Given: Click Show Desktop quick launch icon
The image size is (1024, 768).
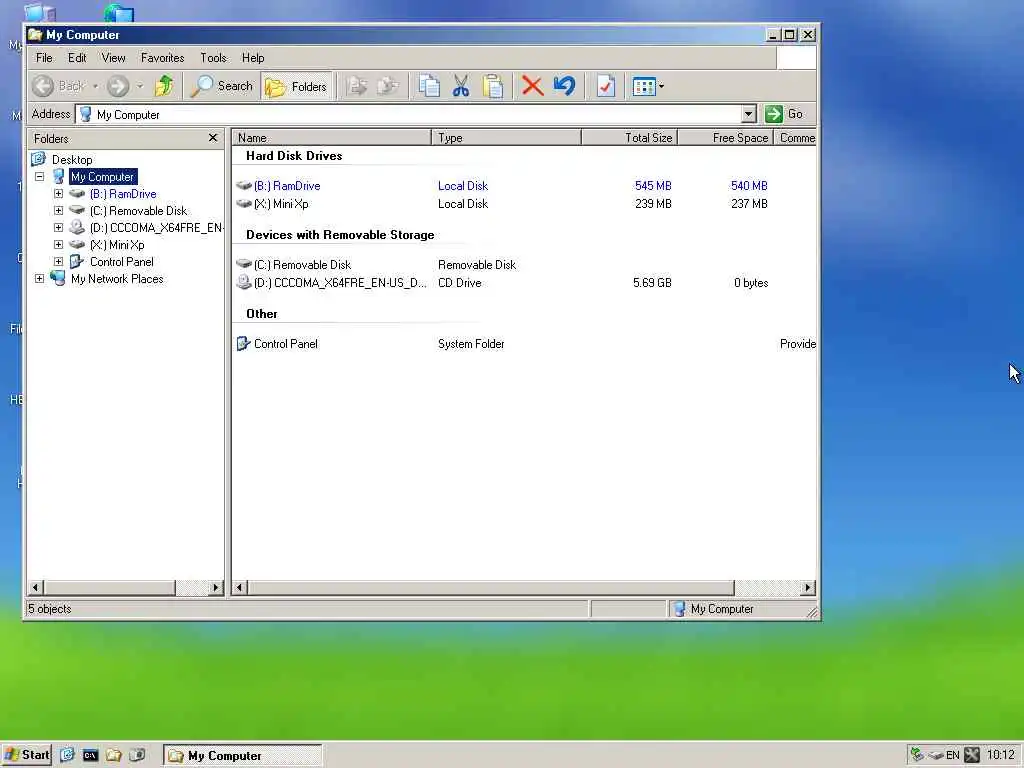Looking at the screenshot, I should tap(67, 755).
